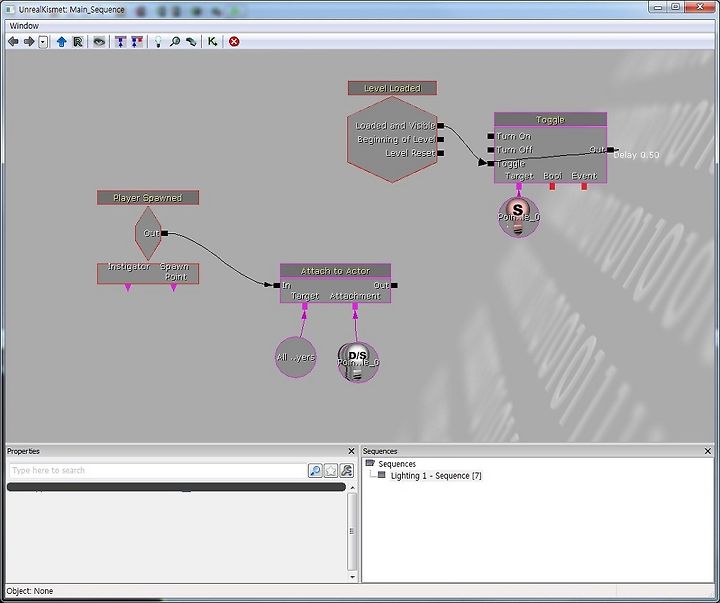Viewport: 720px width, 603px height.
Task: Select the Player Spawned event title
Action: tap(148, 197)
